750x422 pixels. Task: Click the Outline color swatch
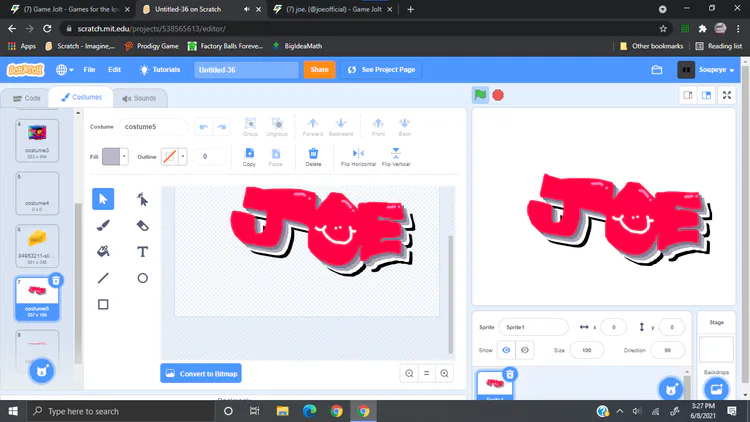(170, 156)
